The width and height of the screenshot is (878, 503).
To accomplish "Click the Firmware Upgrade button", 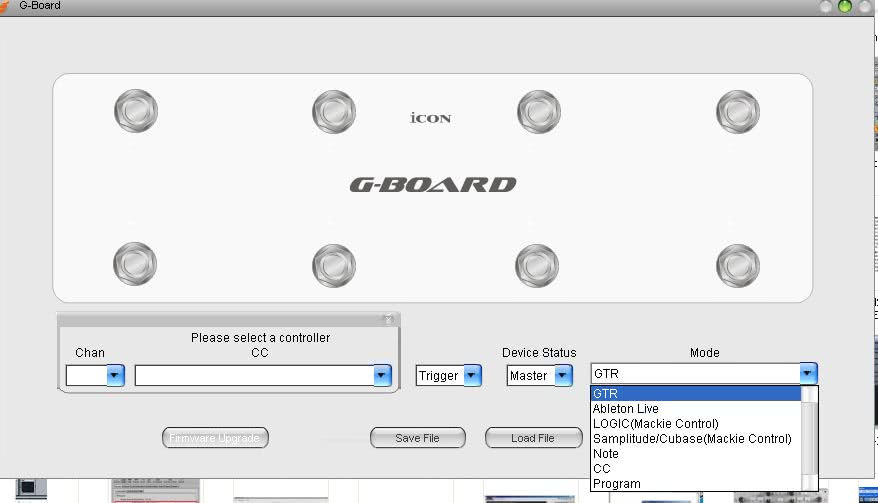I will click(215, 438).
